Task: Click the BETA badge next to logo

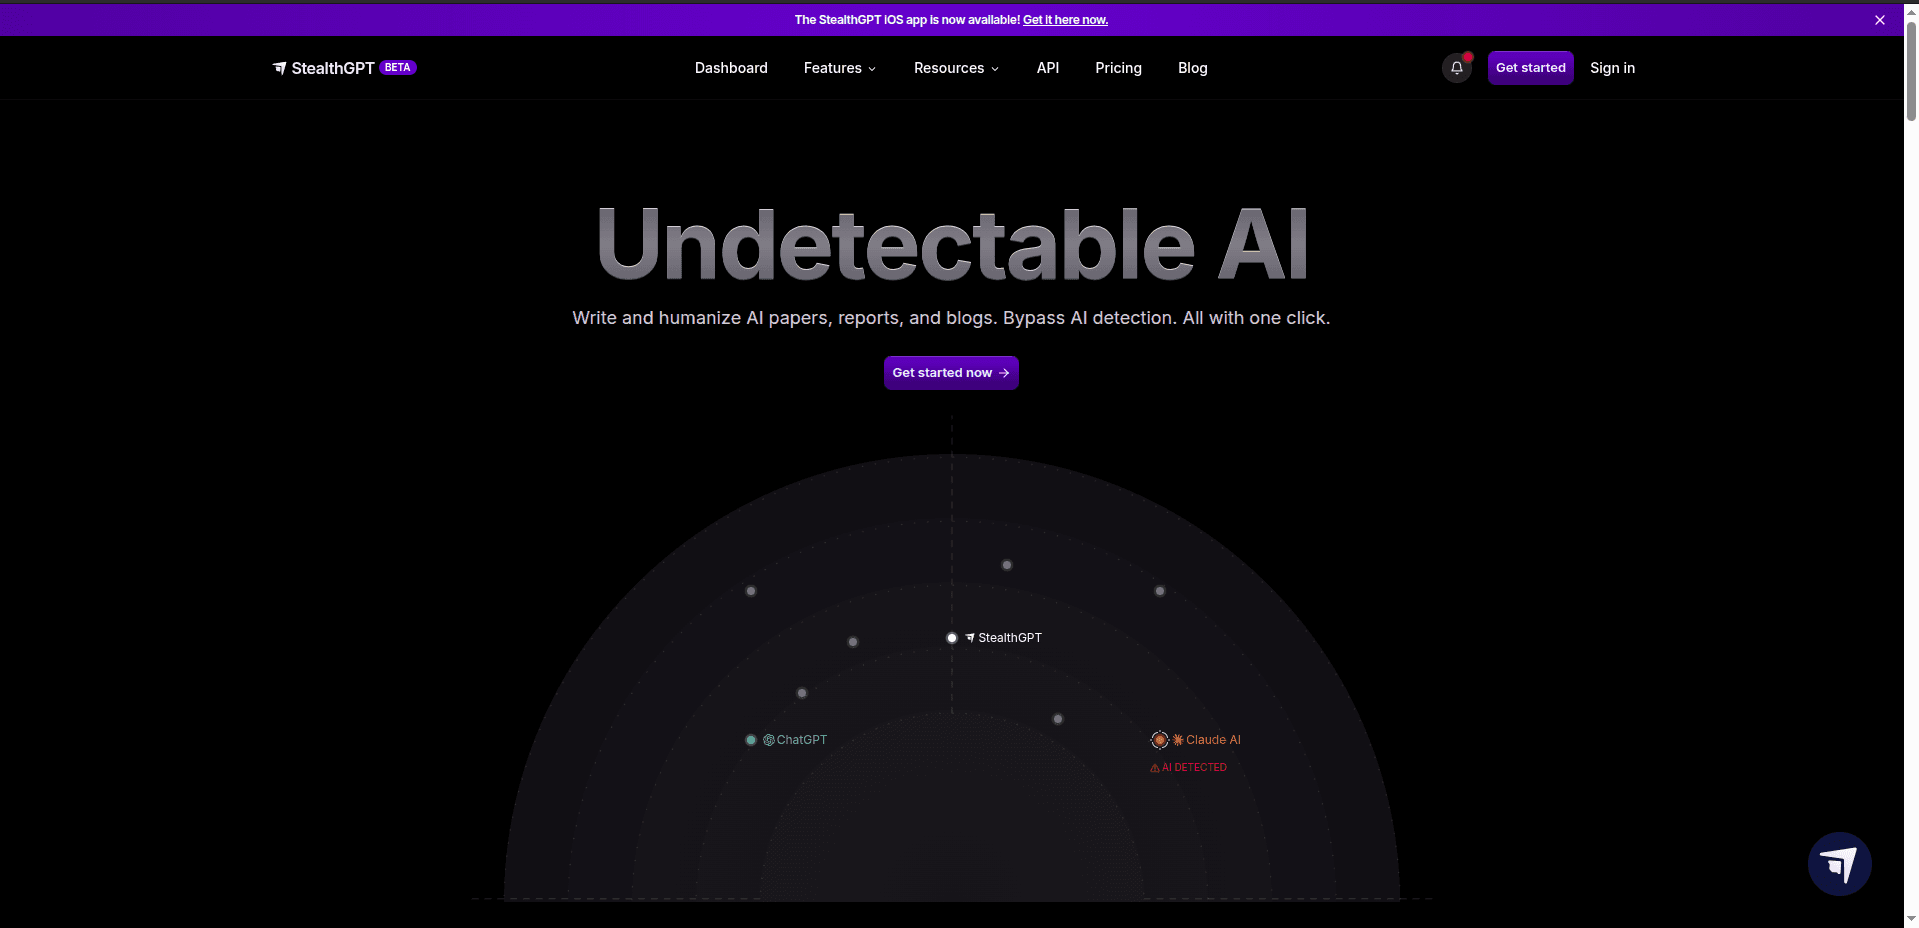Action: [x=398, y=68]
